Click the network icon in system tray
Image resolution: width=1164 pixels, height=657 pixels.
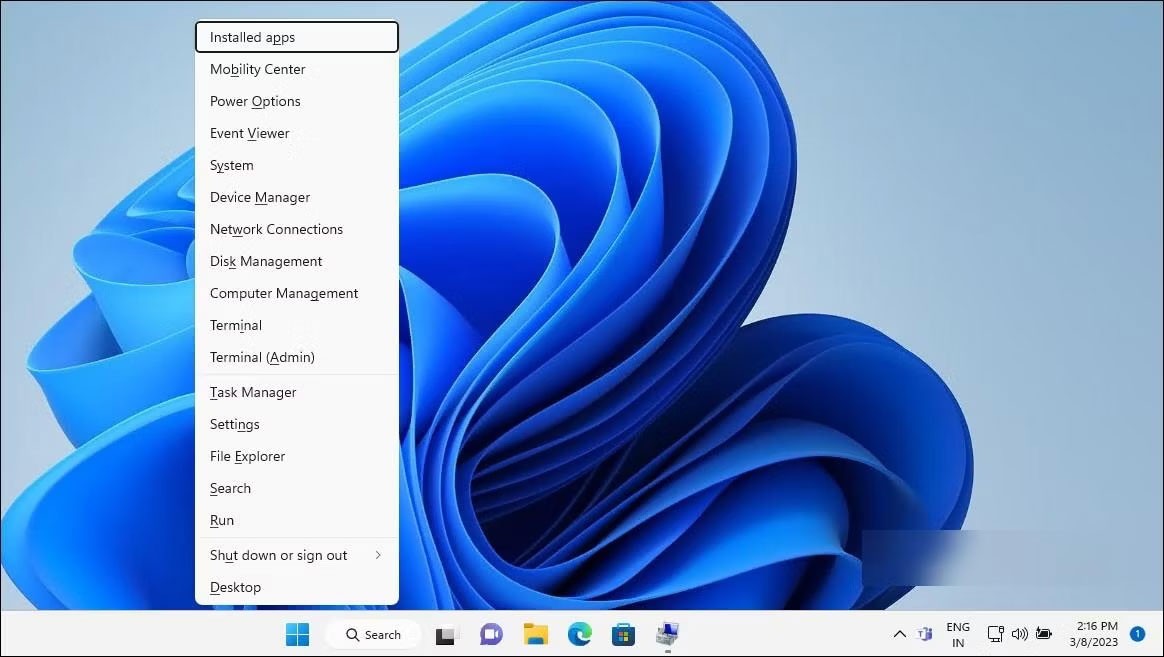995,634
